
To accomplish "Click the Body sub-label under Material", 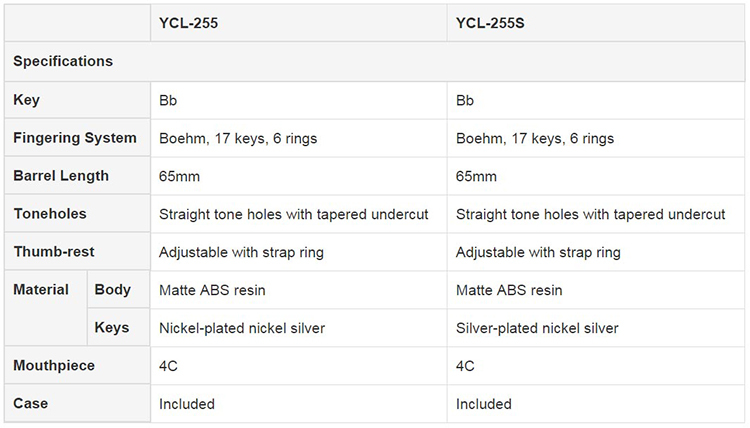I will (113, 290).
